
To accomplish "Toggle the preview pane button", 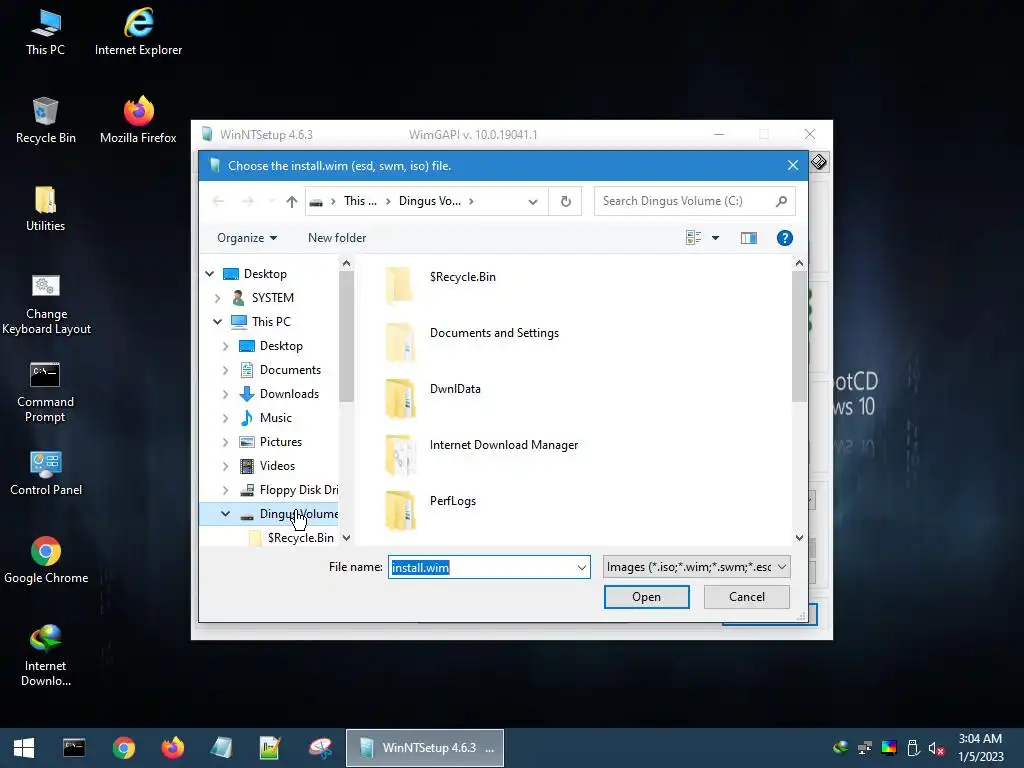I will 748,238.
